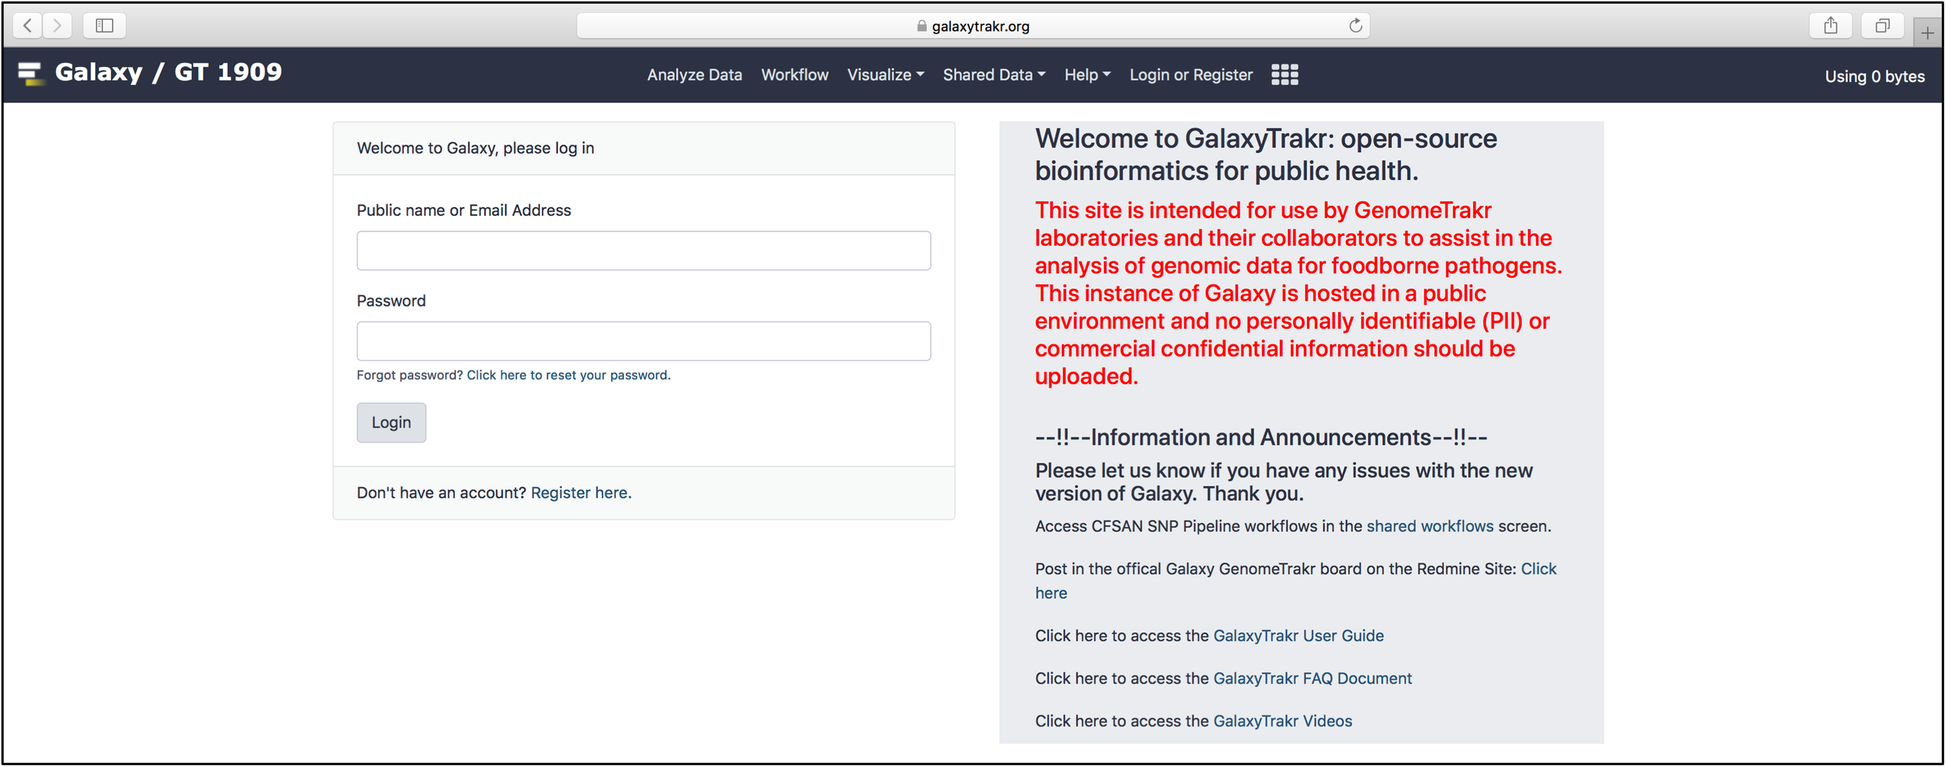This screenshot has height=767, width=1946.
Task: Show all tabs overview icon
Action: coord(1882,26)
